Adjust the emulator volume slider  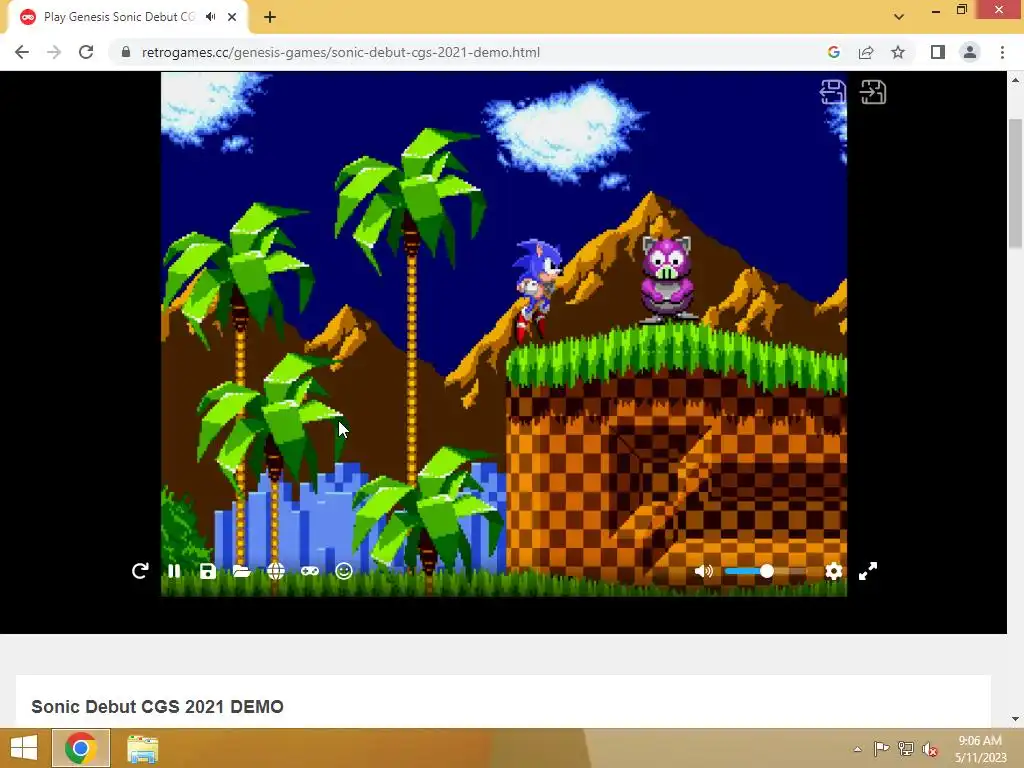coord(765,571)
